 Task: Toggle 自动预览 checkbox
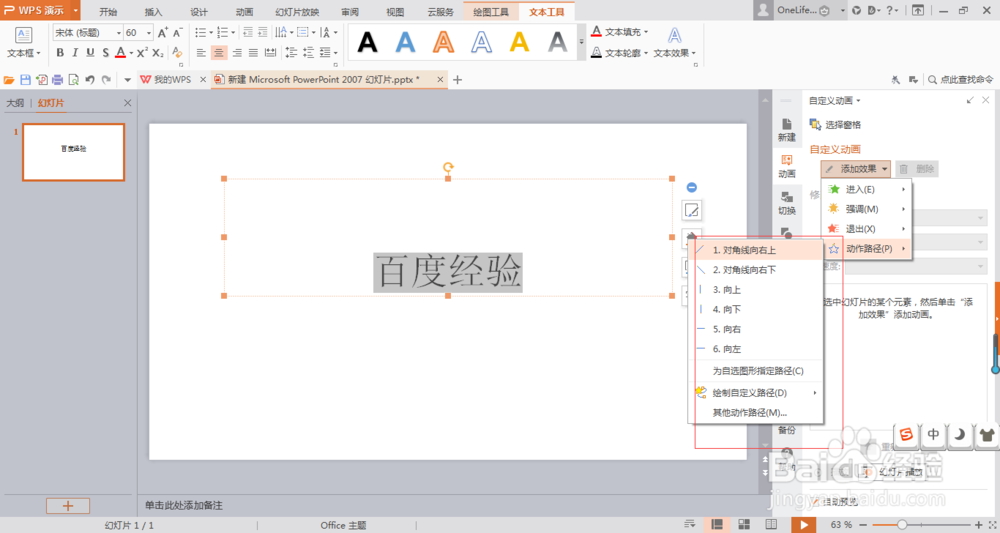816,502
